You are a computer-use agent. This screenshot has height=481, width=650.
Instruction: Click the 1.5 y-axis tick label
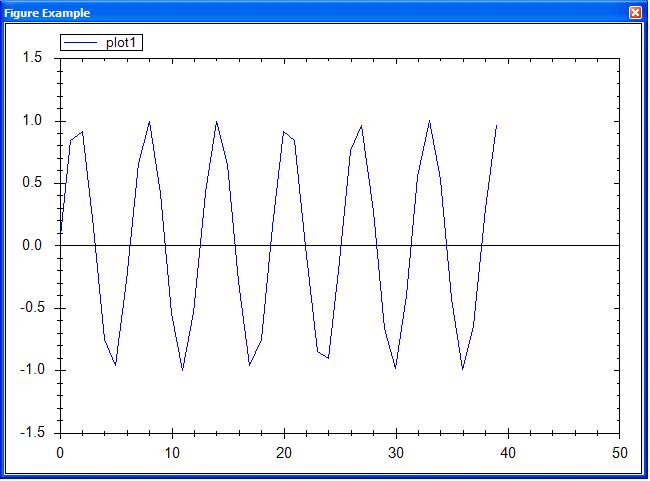tap(32, 59)
